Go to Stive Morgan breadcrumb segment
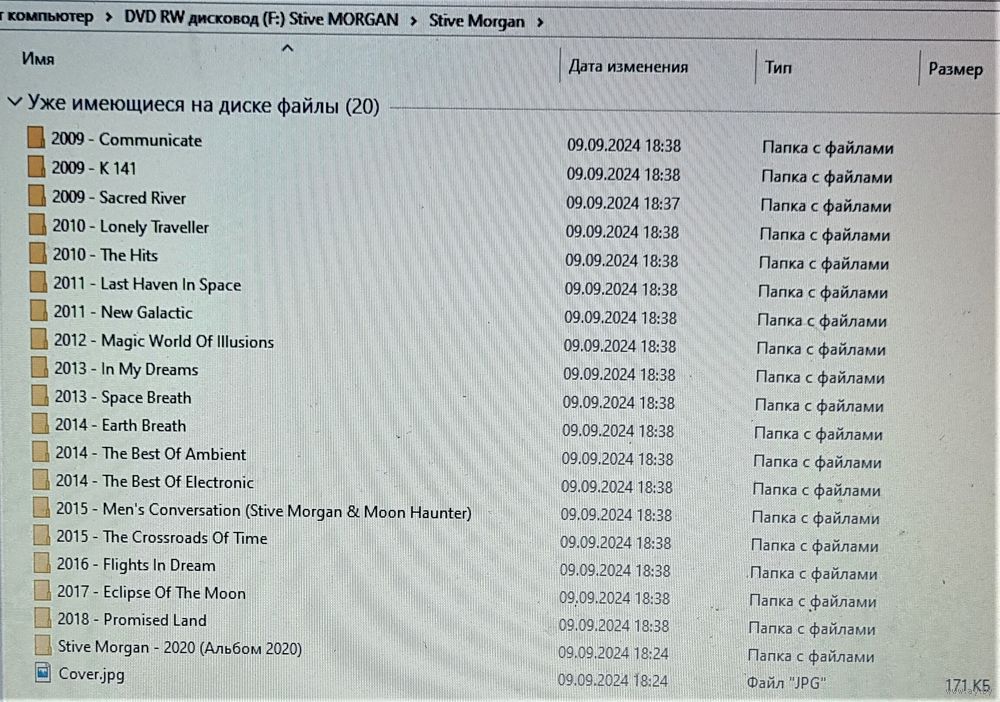This screenshot has height=702, width=1000. [x=476, y=21]
